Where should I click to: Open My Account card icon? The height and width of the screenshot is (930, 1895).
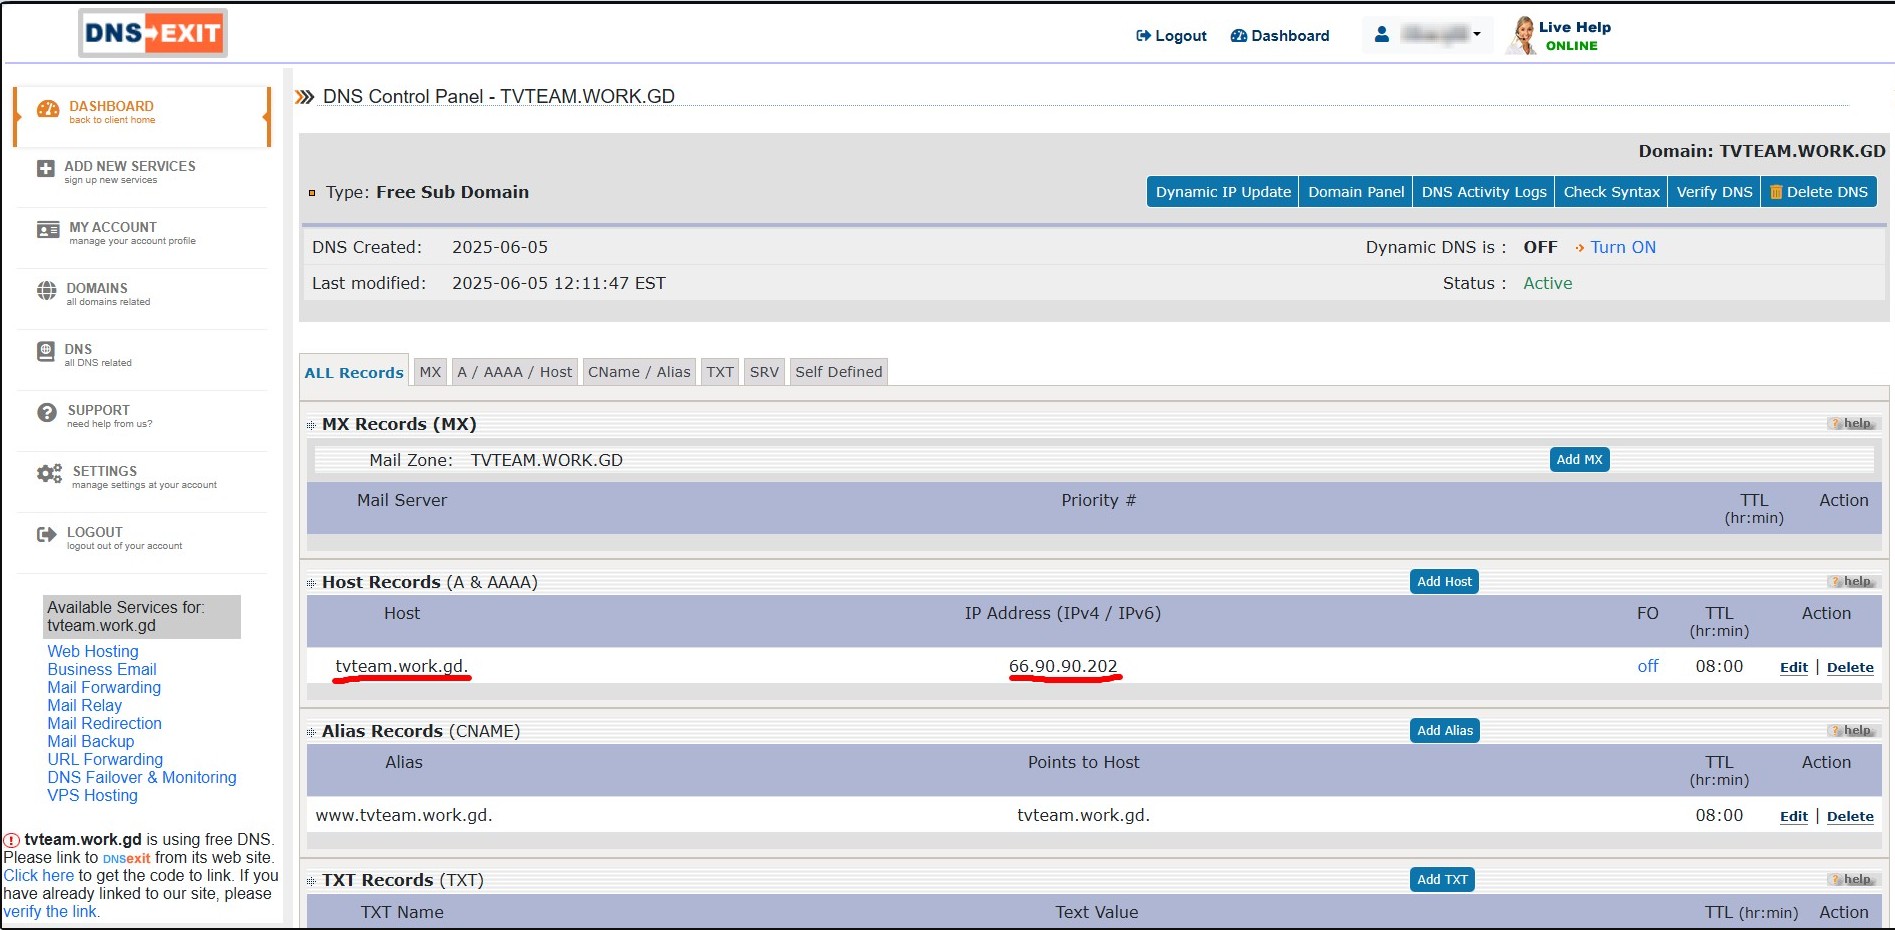click(48, 230)
